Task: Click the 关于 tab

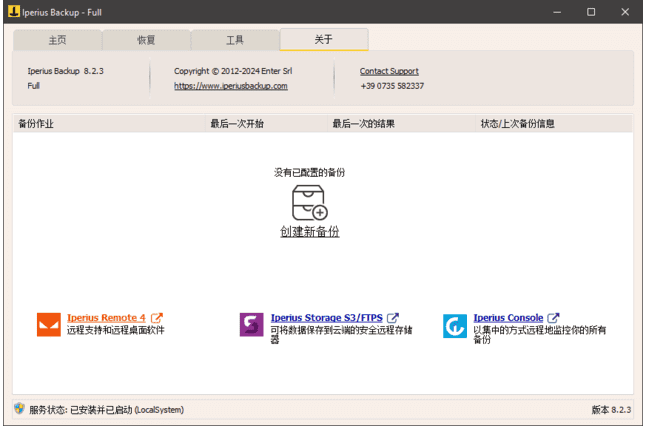Action: pos(324,40)
